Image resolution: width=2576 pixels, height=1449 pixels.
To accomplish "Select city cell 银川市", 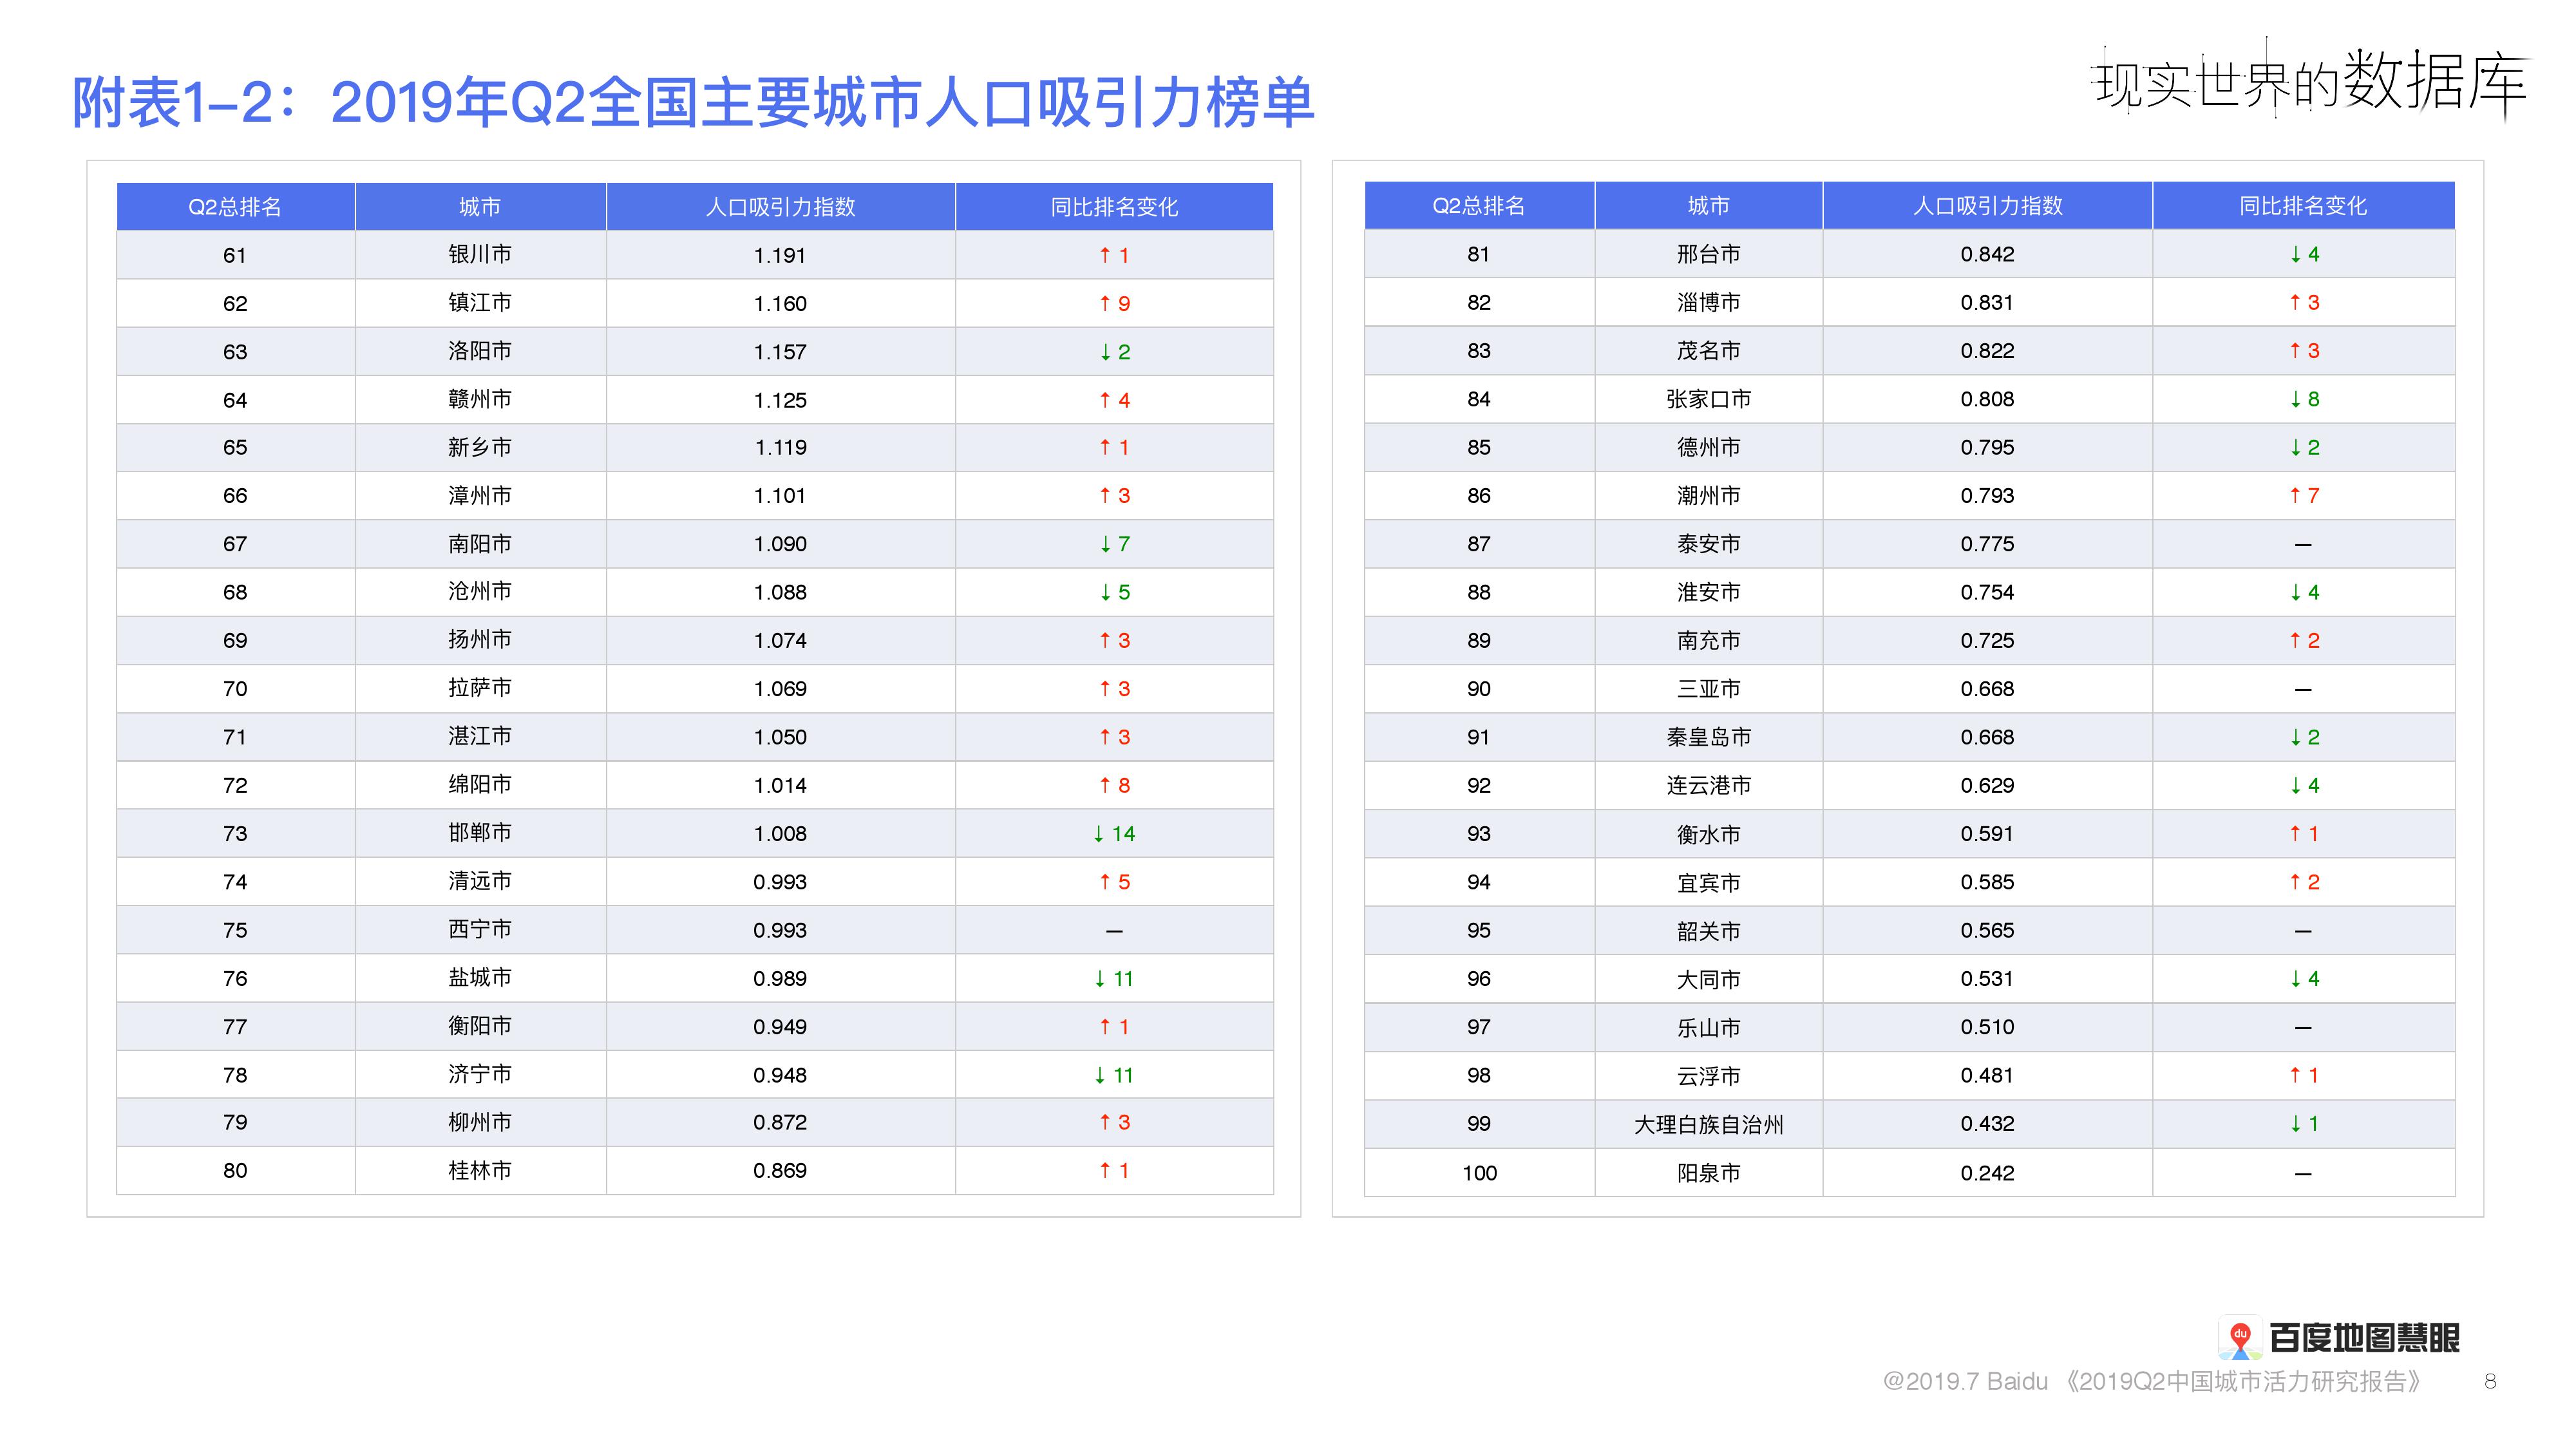I will coord(480,254).
